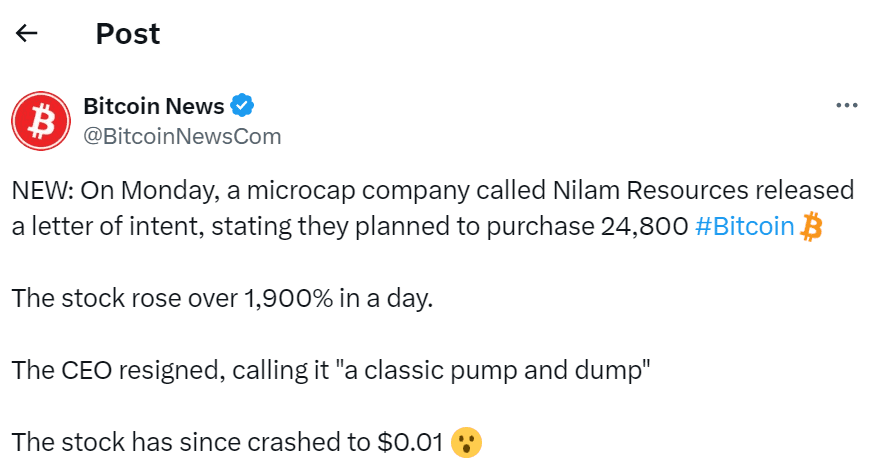This screenshot has height=474, width=883.
Task: Open the @BitcoinNewsCom handle link
Action: [182, 135]
